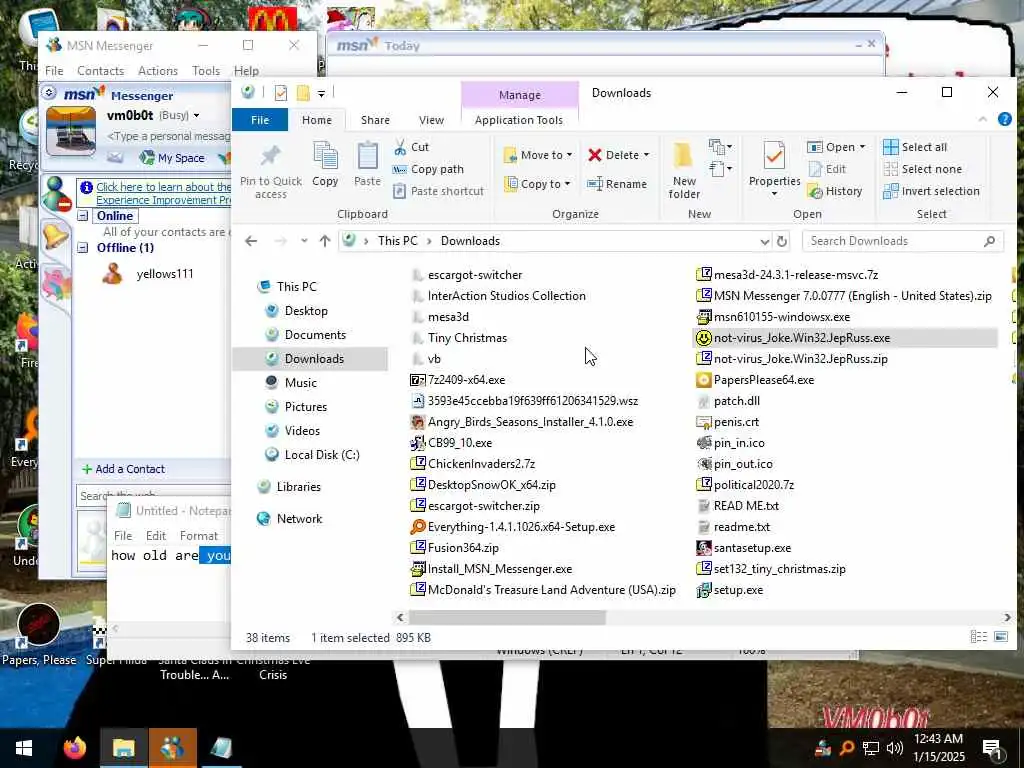Screen dimensions: 1024x768
Task: Switch to large icons view in status bar
Action: 1000,637
